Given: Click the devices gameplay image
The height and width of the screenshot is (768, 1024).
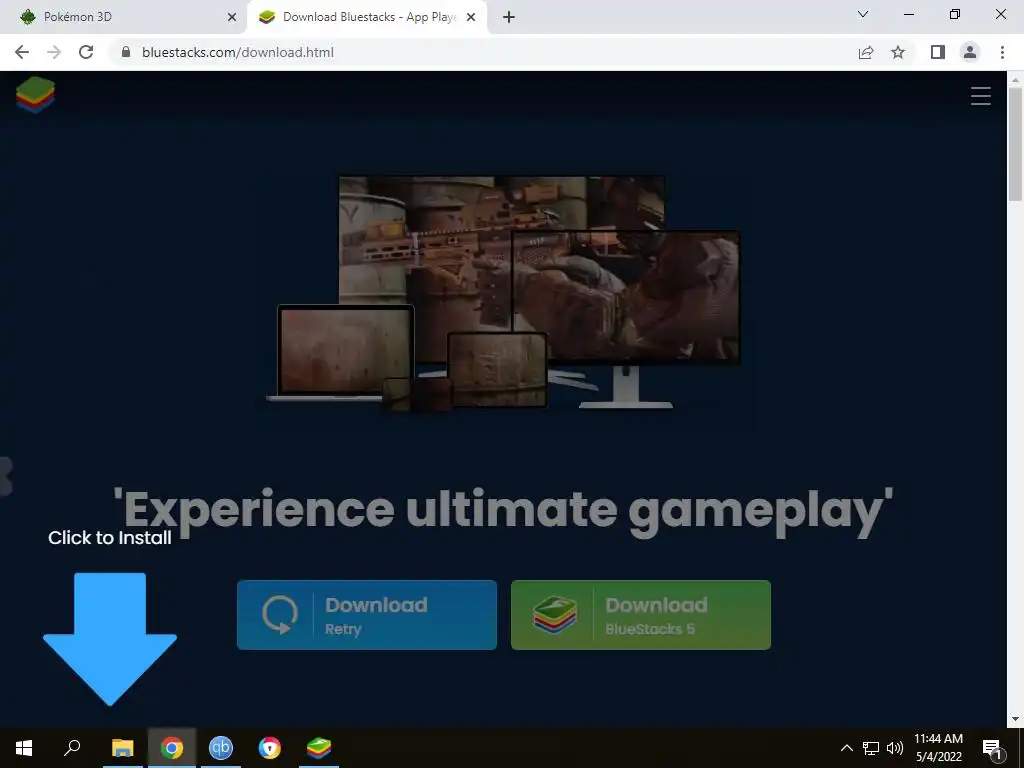Looking at the screenshot, I should [x=503, y=293].
